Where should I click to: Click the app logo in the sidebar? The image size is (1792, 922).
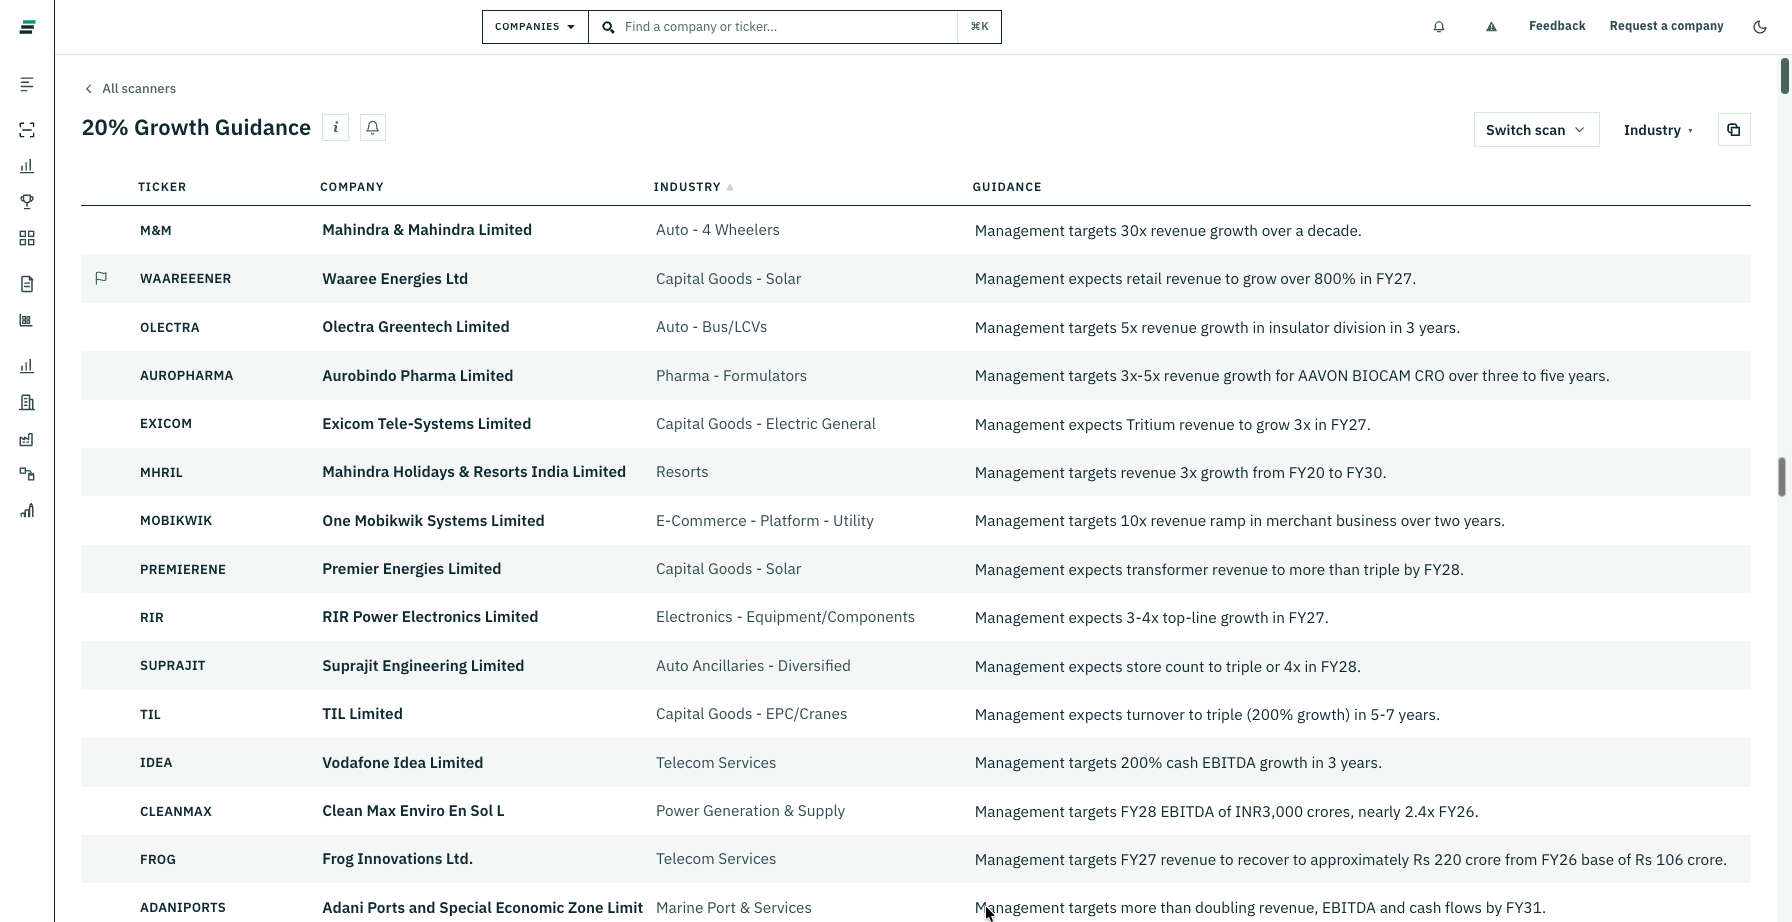(x=27, y=27)
